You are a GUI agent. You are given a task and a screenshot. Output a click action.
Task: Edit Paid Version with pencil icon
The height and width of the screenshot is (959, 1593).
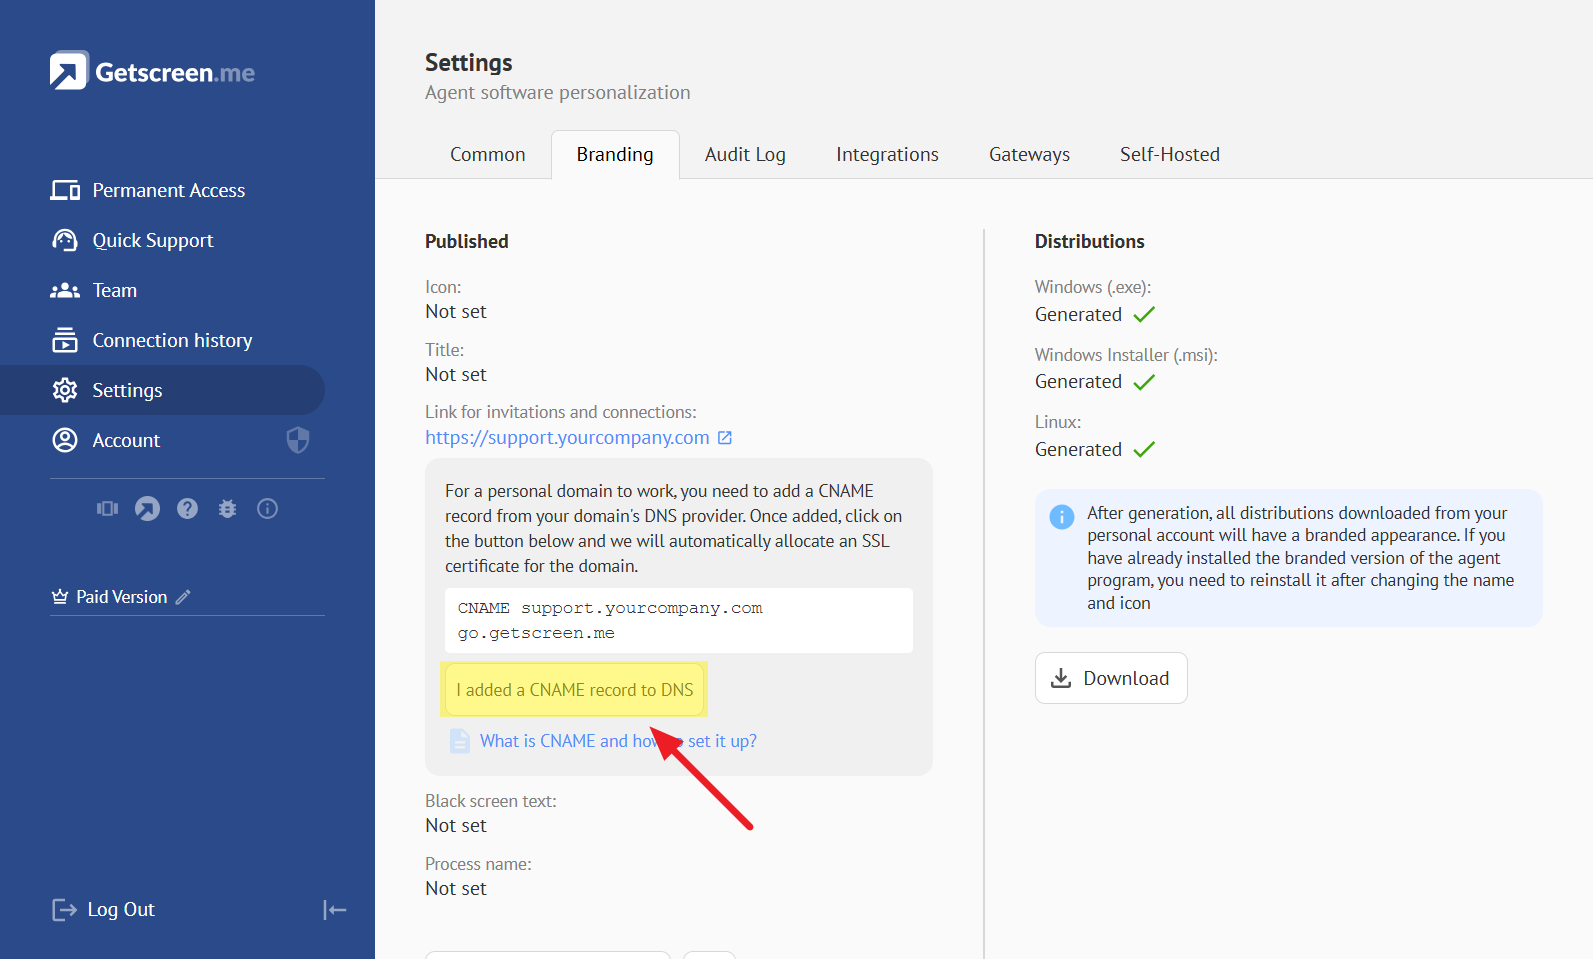tap(183, 597)
